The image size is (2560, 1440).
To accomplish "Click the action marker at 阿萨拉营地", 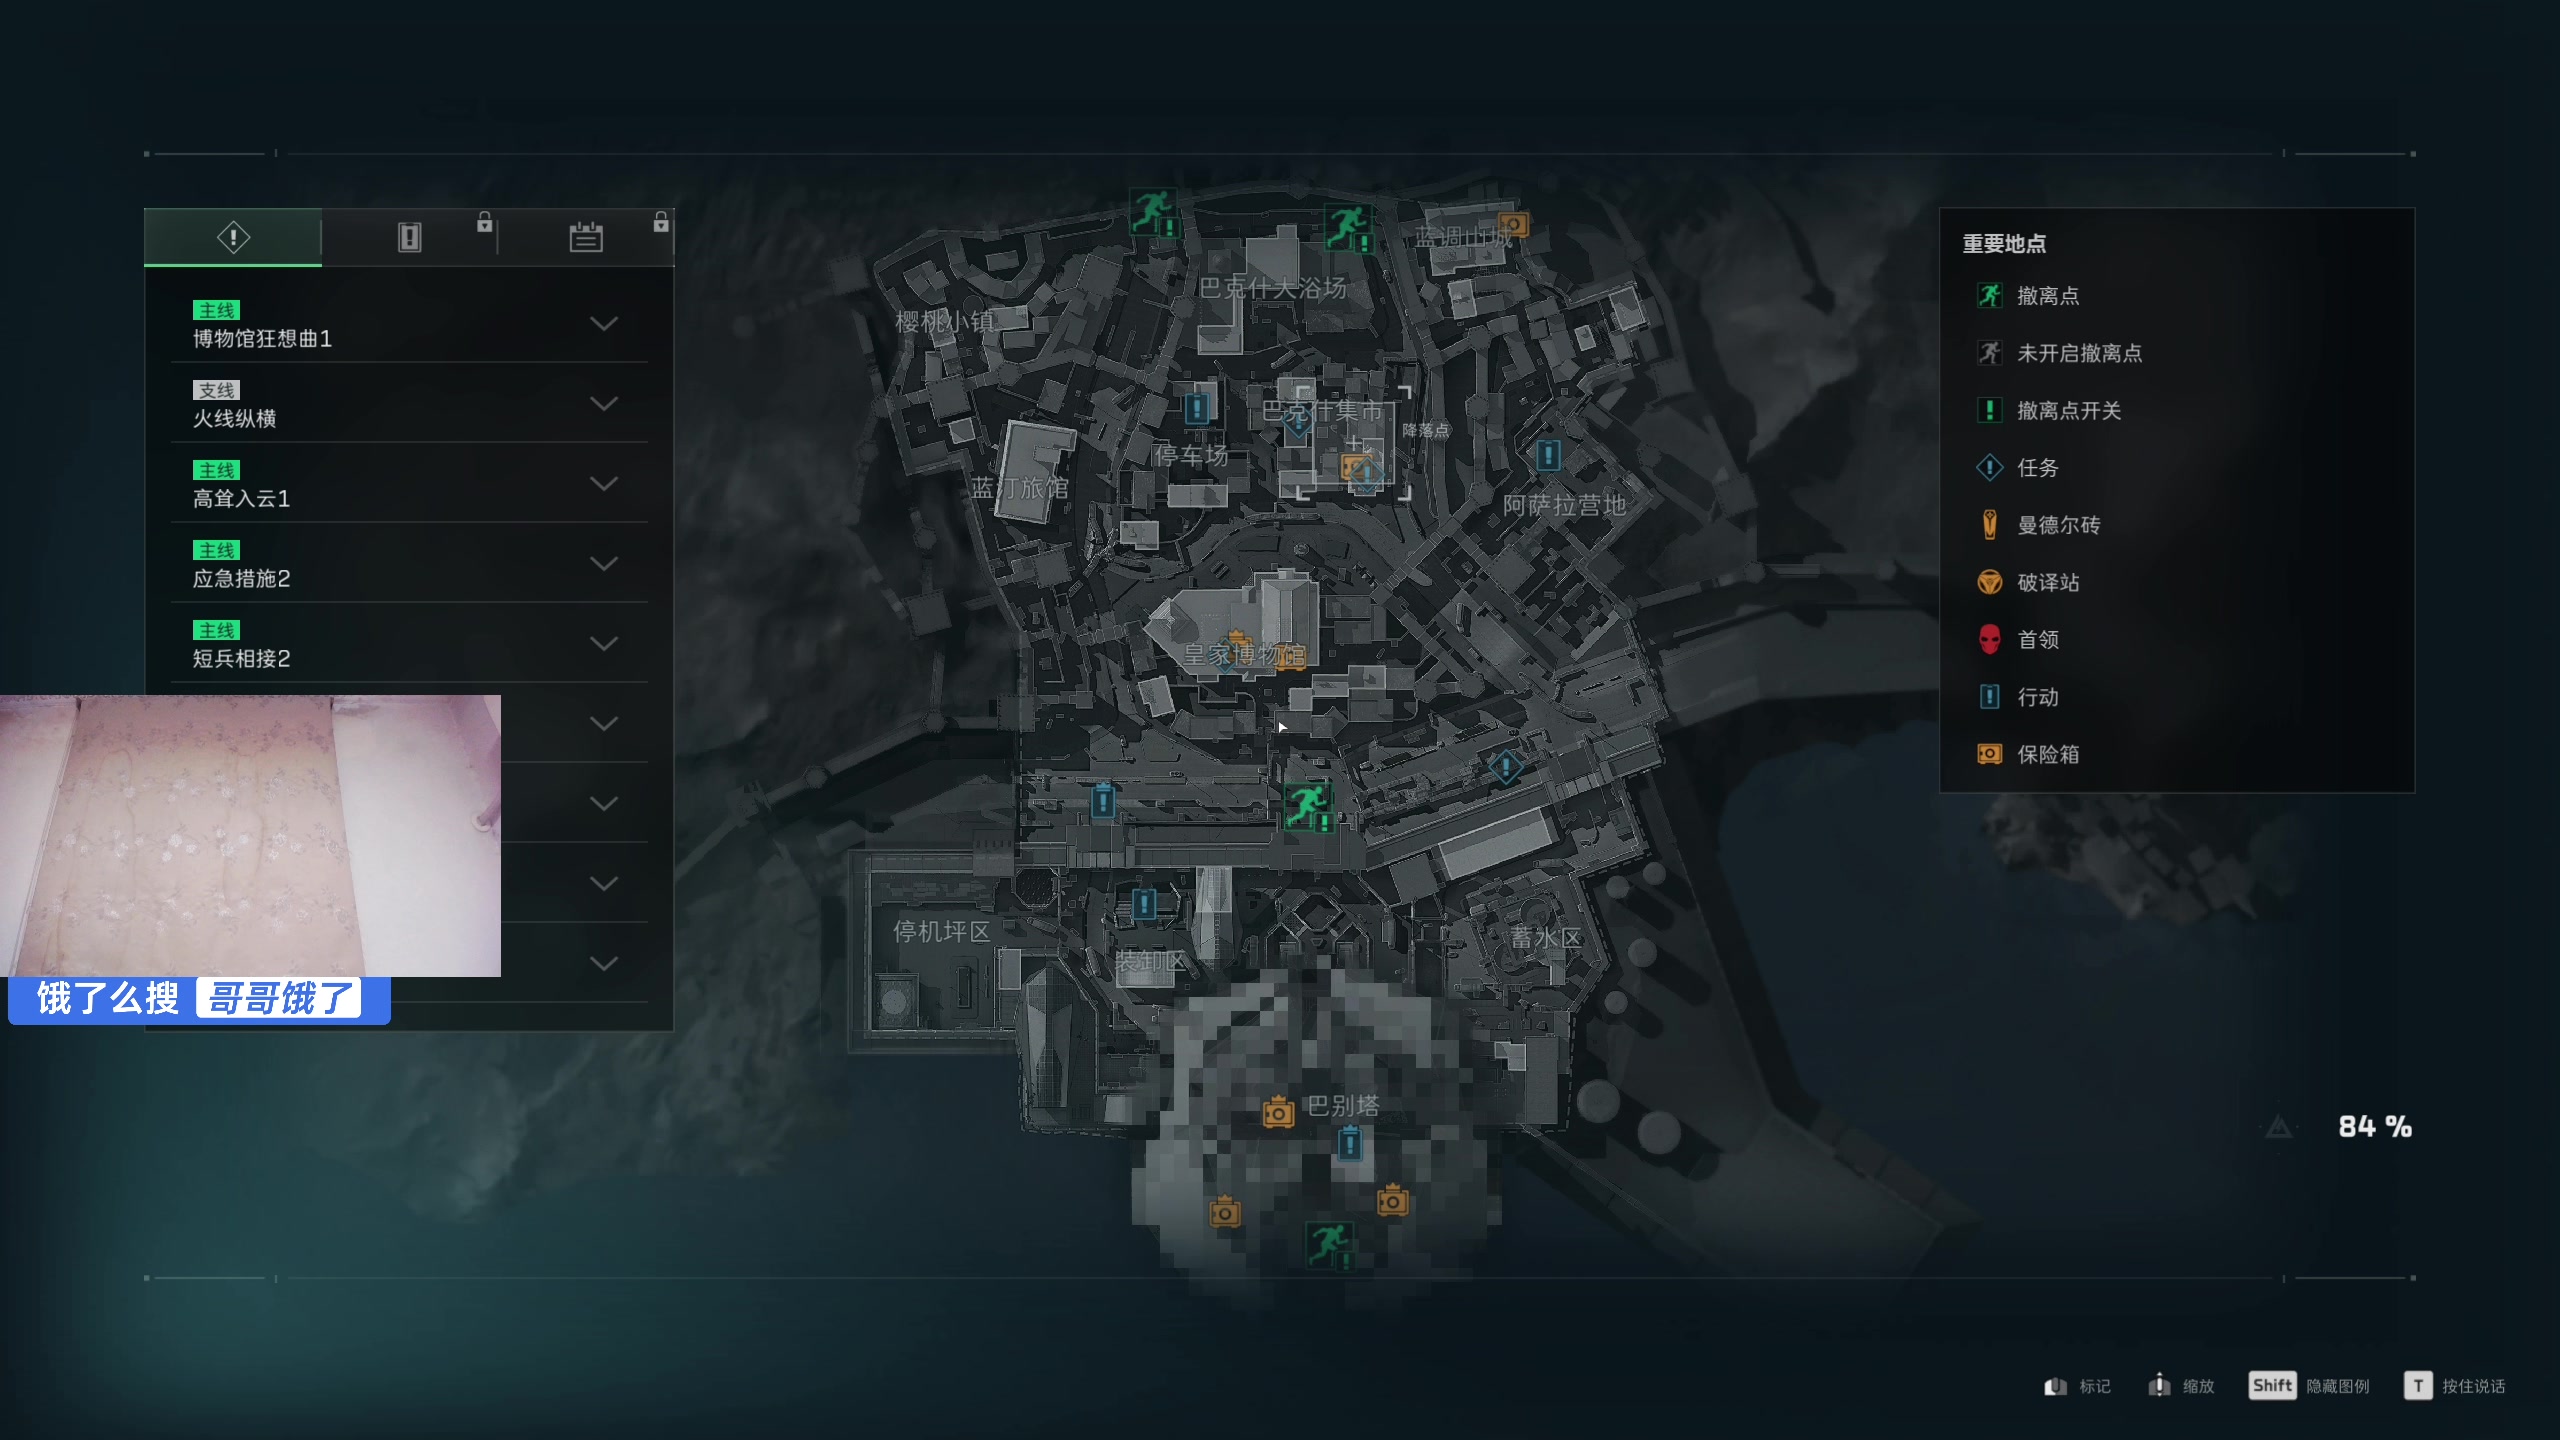I will click(1548, 456).
